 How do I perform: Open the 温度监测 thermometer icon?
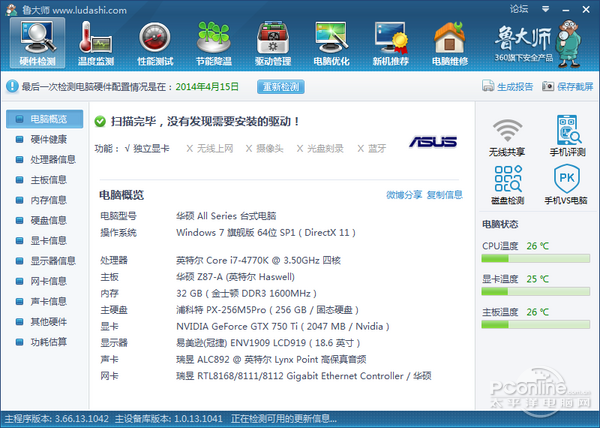click(x=96, y=43)
